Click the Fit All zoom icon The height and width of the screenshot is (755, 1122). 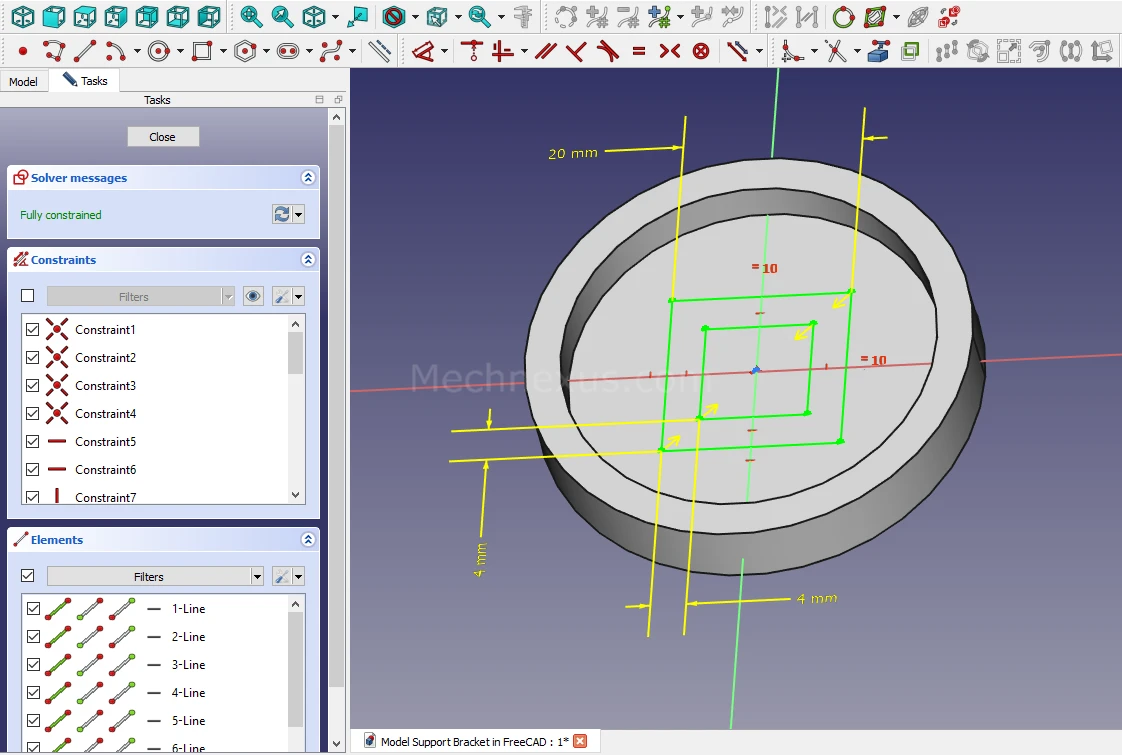pyautogui.click(x=251, y=17)
